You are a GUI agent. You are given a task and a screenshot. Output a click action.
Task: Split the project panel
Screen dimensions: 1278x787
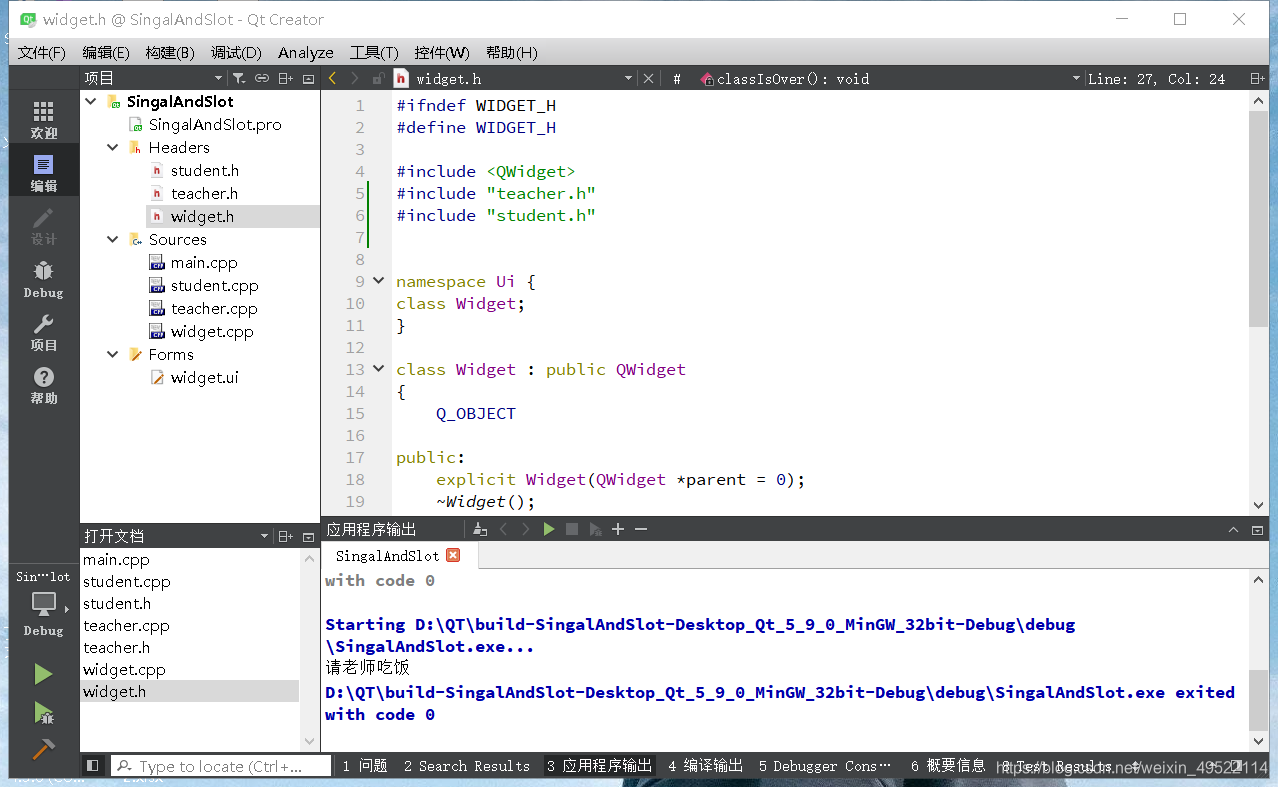[286, 78]
